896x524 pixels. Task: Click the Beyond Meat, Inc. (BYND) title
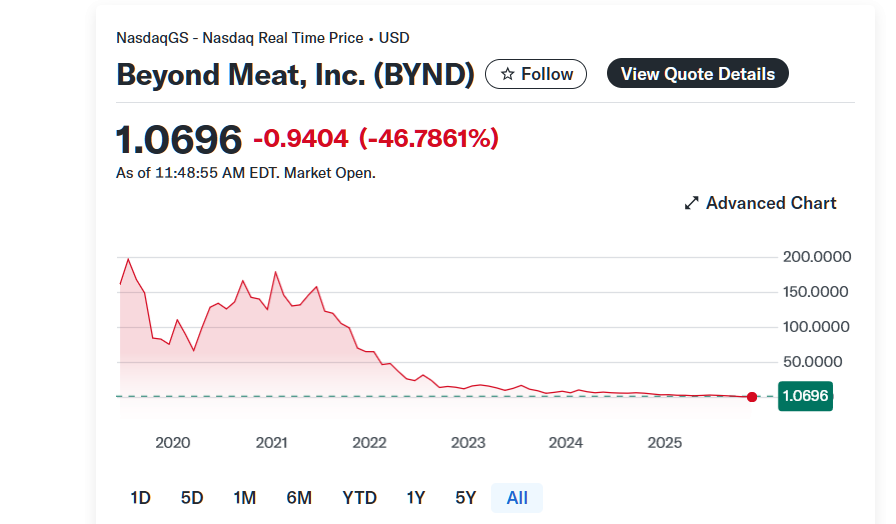point(295,75)
